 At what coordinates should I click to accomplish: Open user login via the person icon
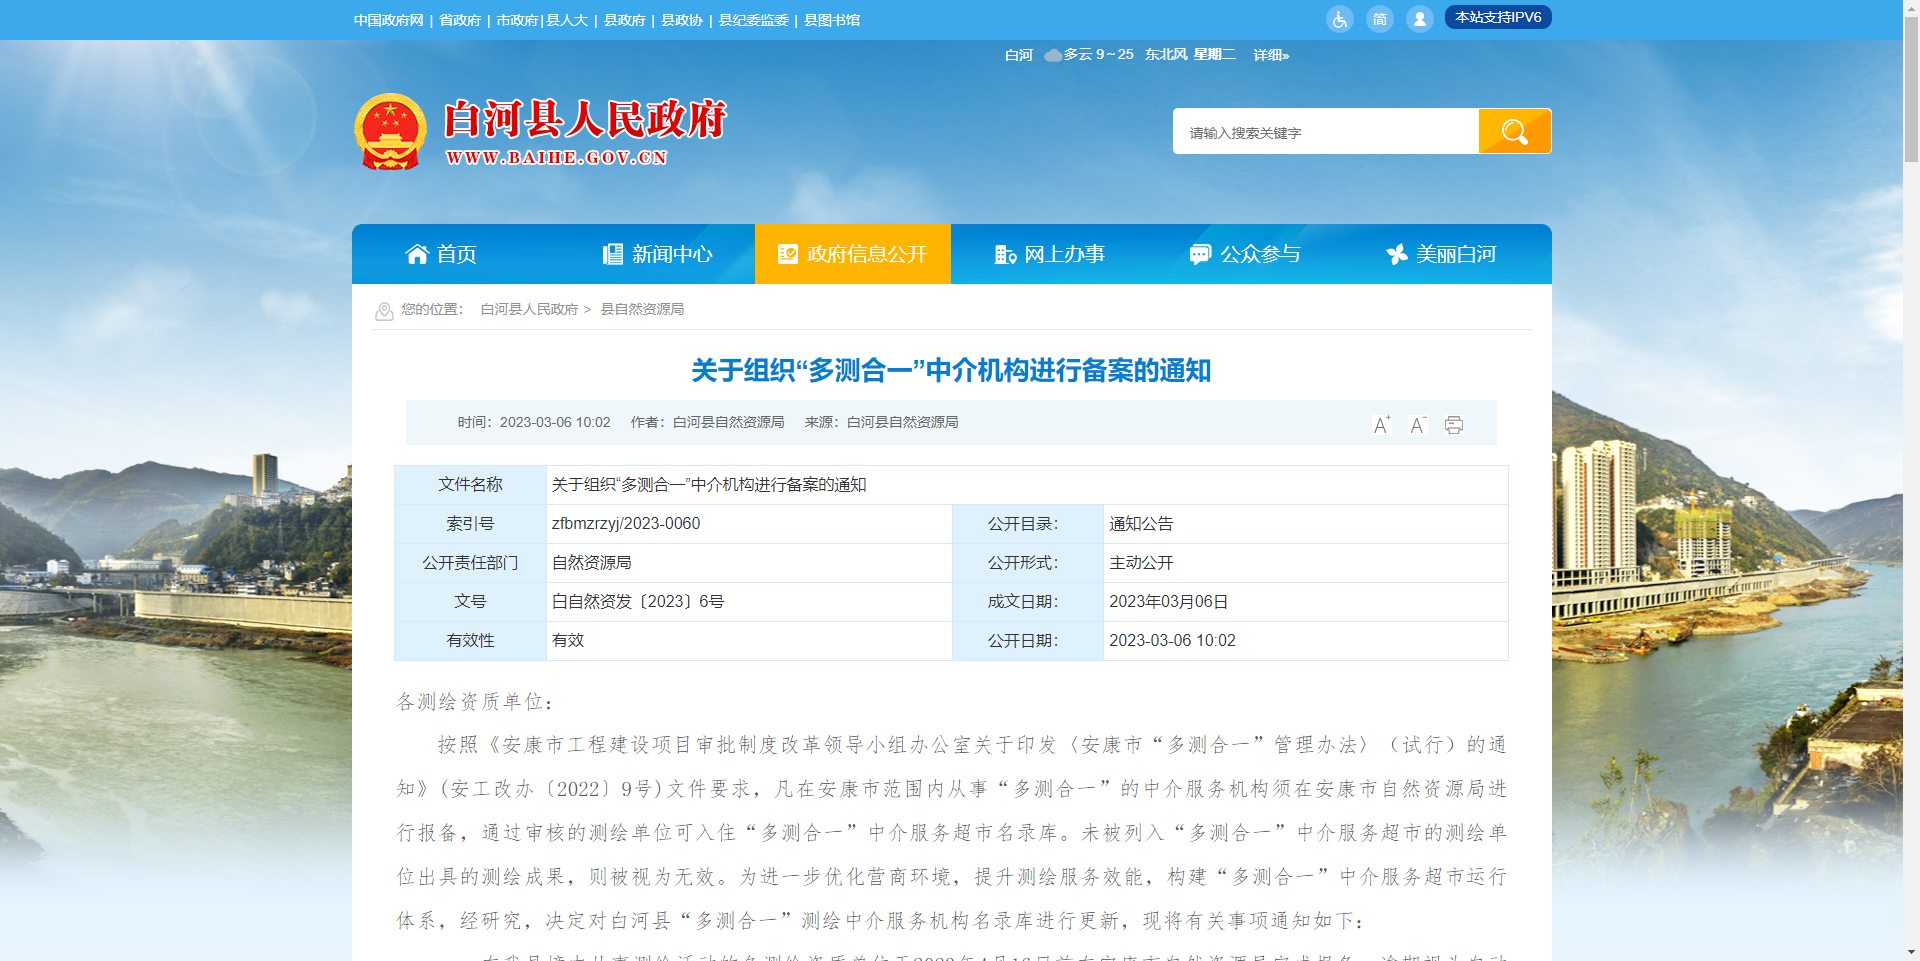1419,18
